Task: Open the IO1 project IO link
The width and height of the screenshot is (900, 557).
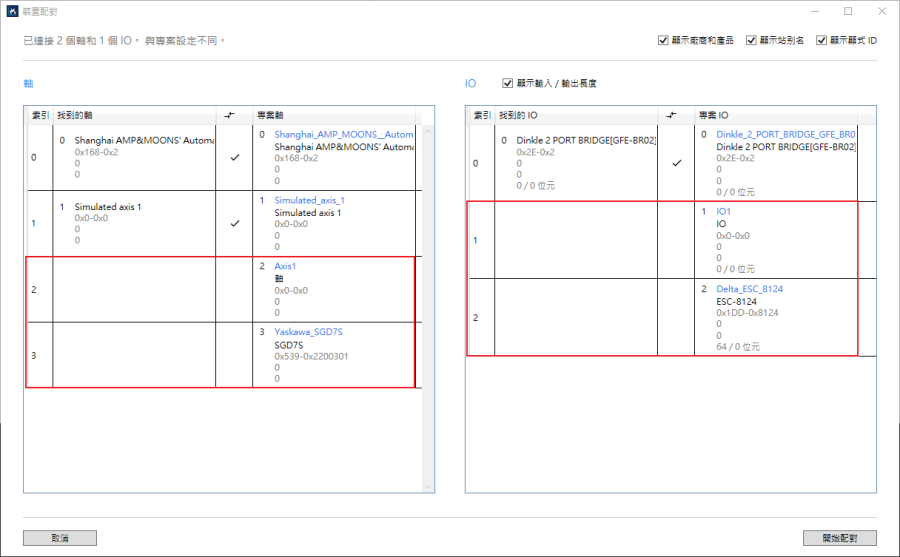Action: tap(723, 211)
